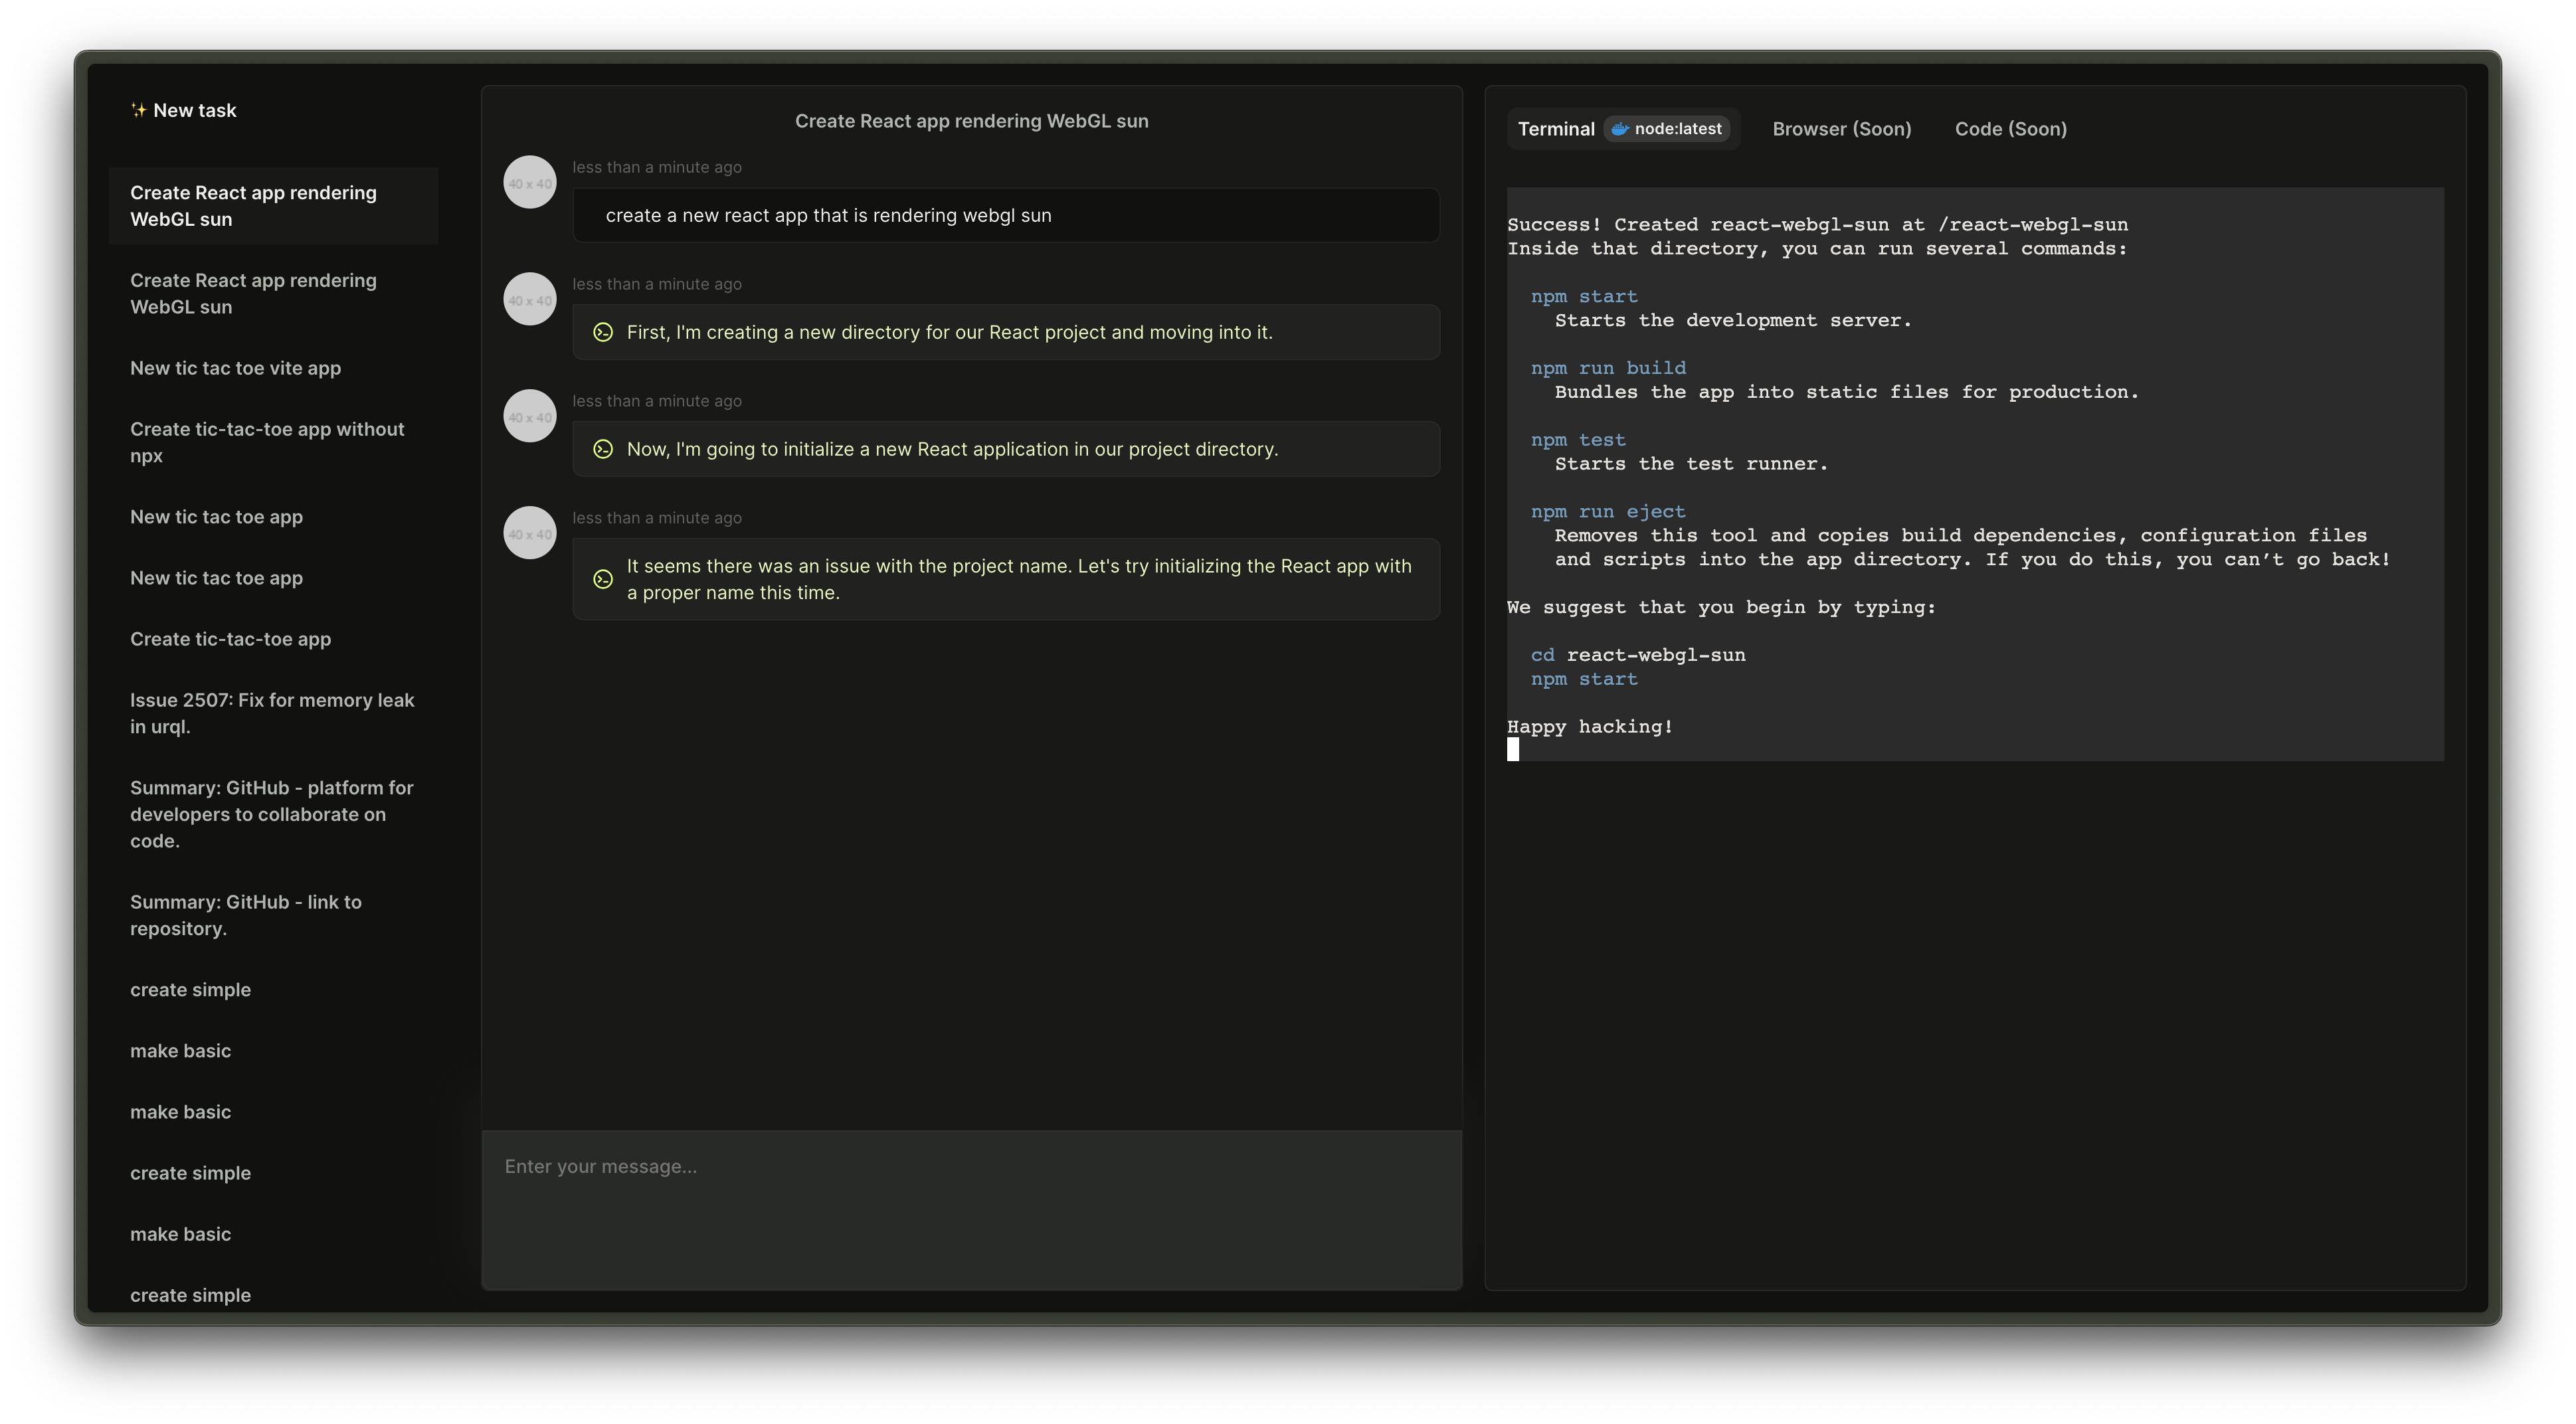Switch to the Terminal tab
The height and width of the screenshot is (1424, 2576).
point(1556,129)
